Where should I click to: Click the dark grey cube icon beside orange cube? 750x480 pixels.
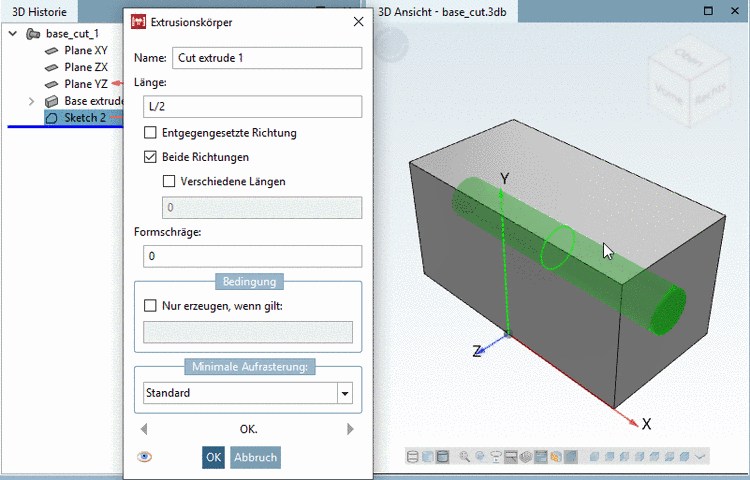(x=571, y=457)
